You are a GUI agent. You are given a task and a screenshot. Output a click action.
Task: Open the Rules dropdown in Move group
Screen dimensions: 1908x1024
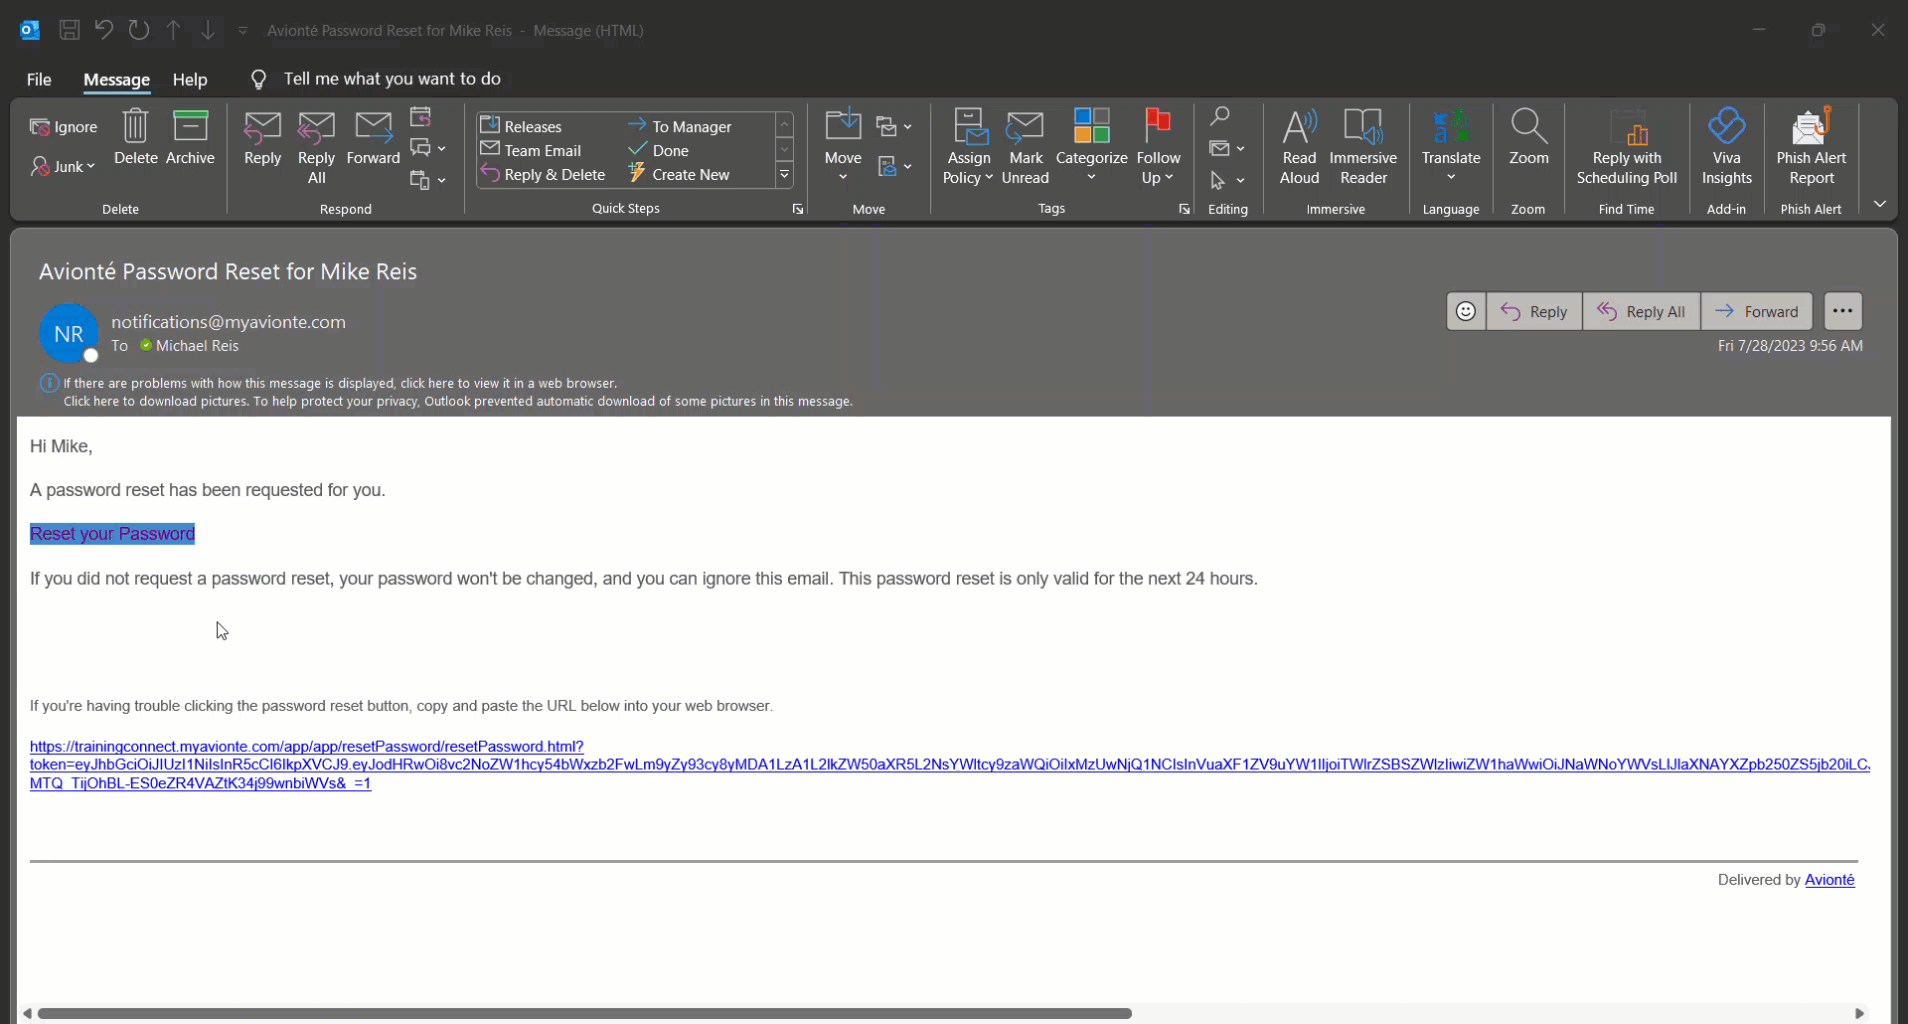pyautogui.click(x=894, y=127)
